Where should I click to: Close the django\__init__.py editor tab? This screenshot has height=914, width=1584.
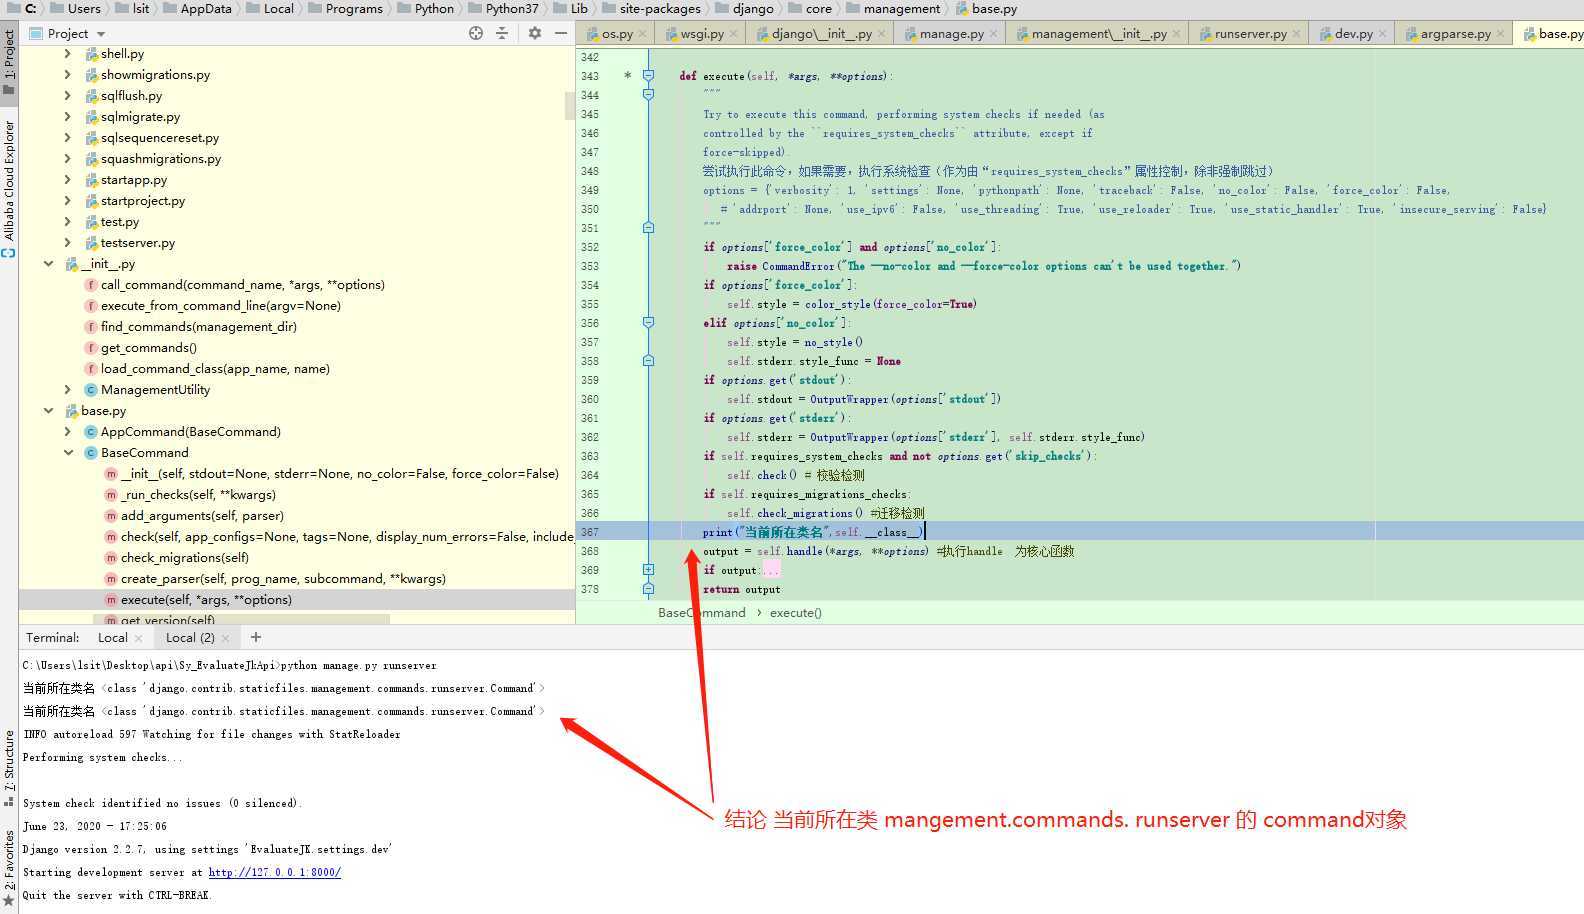point(881,34)
